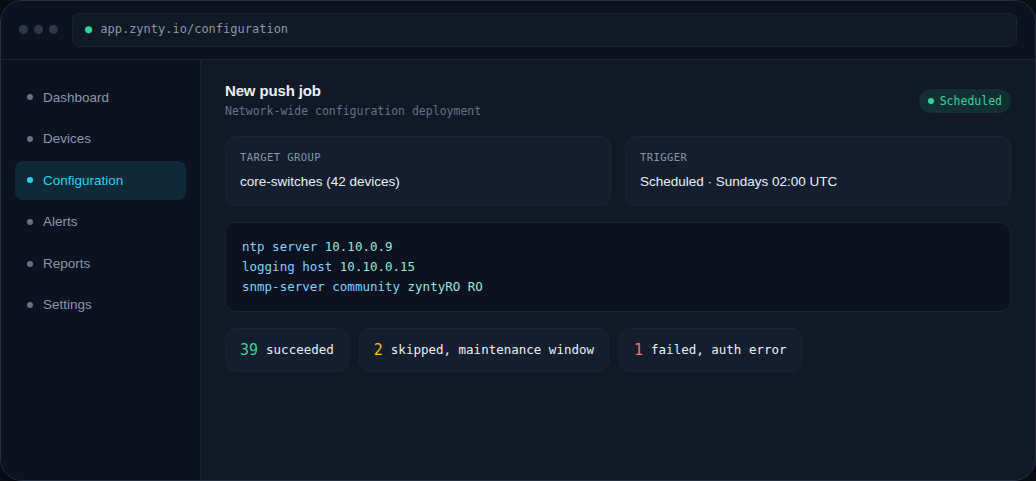Screen dimensions: 1036x481
Task: Click 'core-switches (42 devices)' value
Action: pyautogui.click(x=320, y=182)
